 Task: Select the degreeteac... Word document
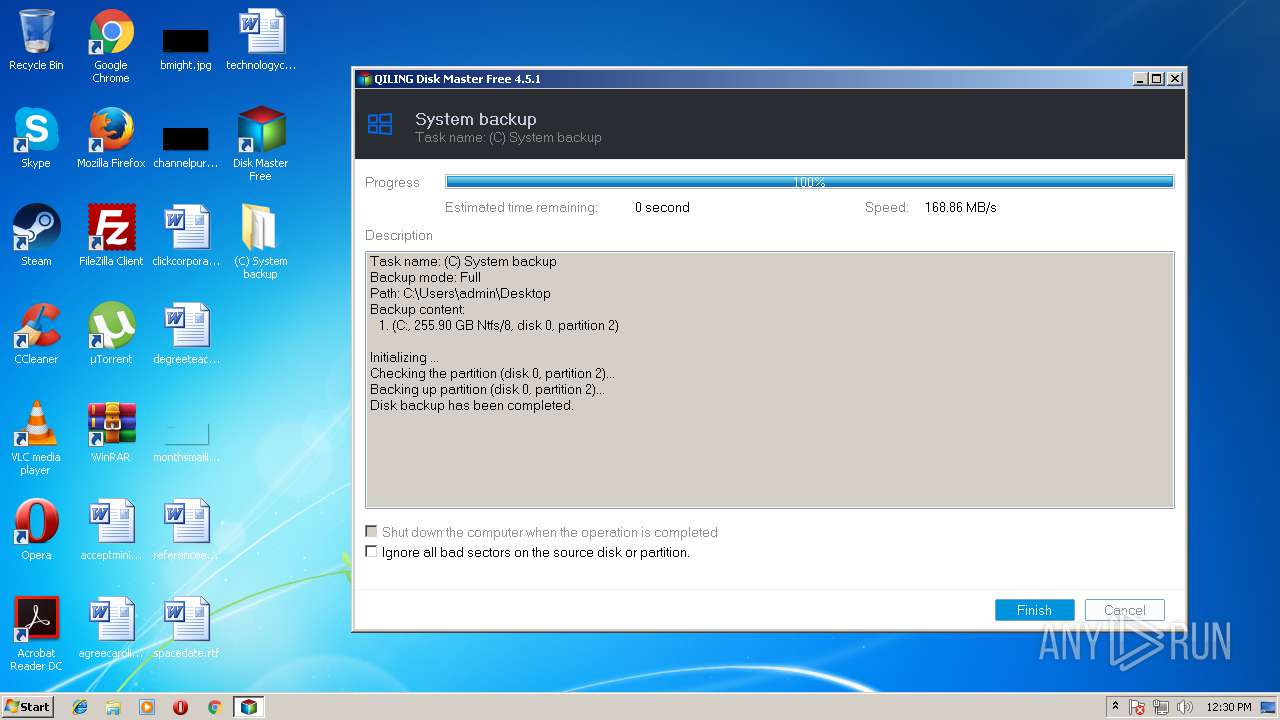tap(186, 334)
